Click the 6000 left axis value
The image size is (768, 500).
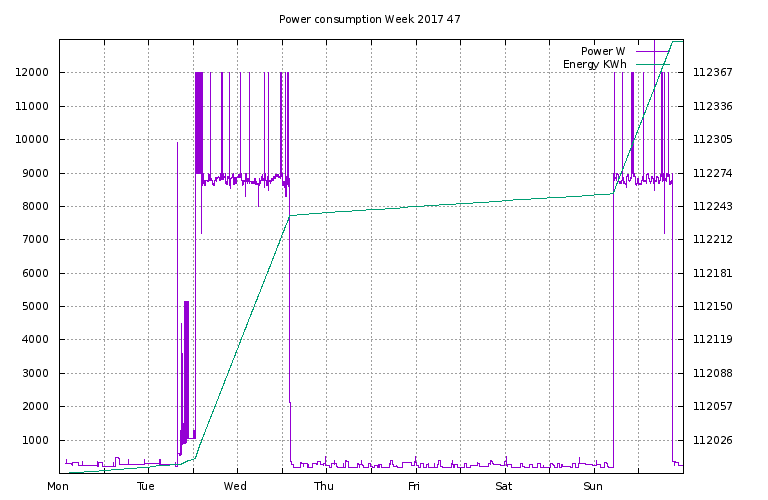[35, 273]
